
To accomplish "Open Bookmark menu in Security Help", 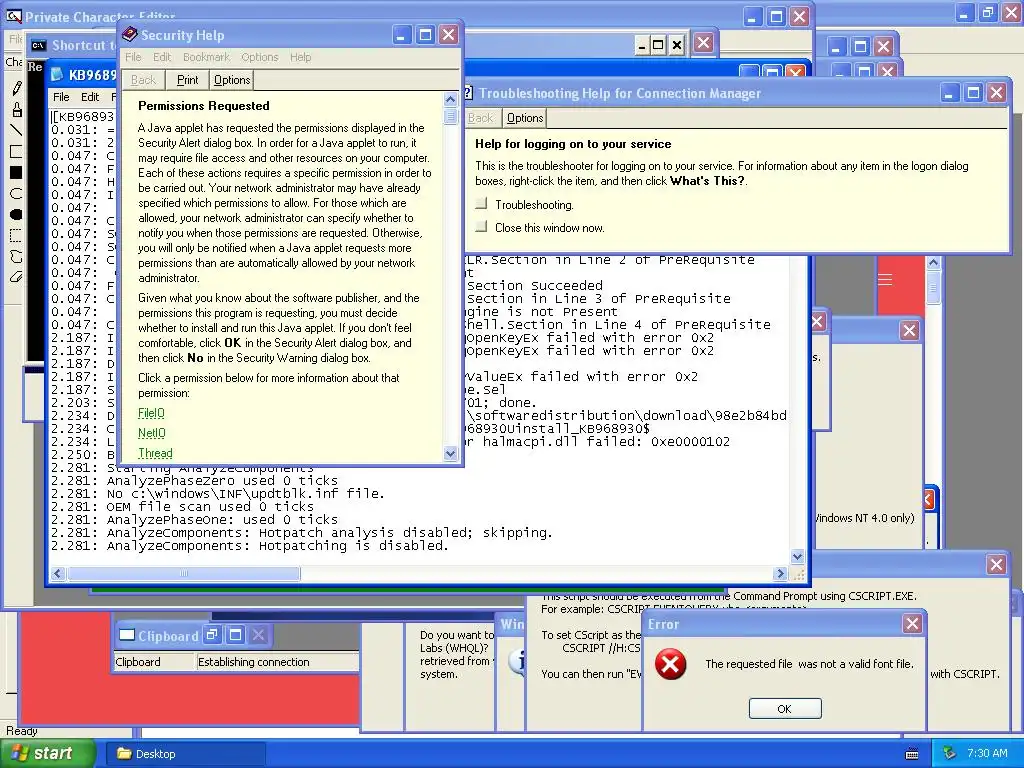I will pyautogui.click(x=206, y=57).
